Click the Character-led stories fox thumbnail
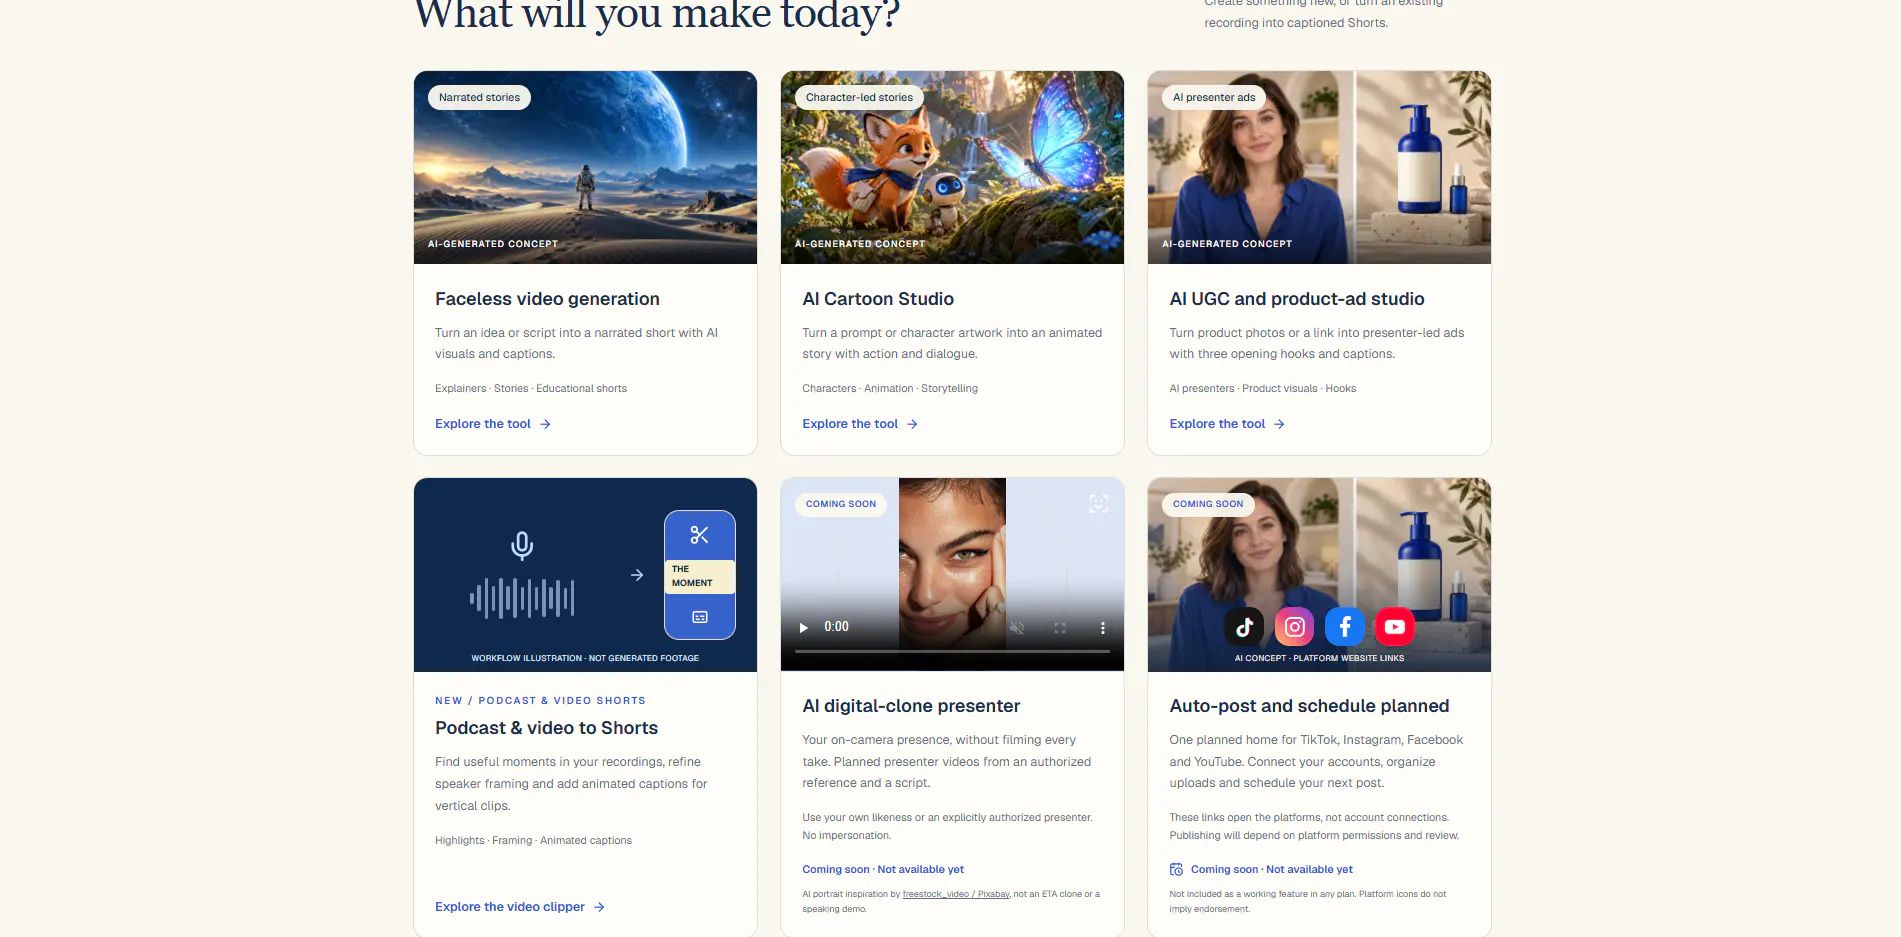Screen dimensions: 1901x937 pyautogui.click(x=952, y=168)
